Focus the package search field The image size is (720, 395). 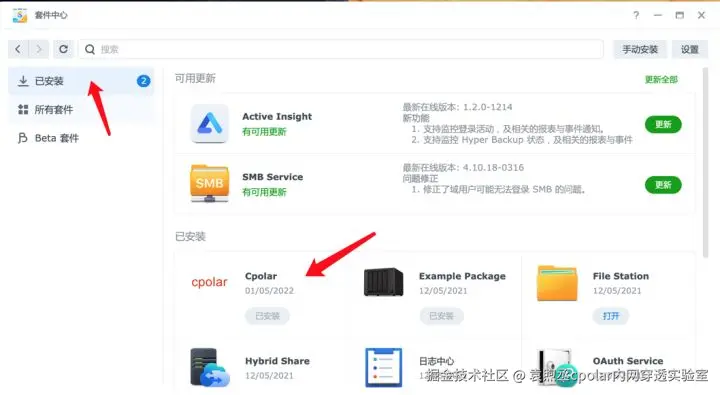[x=341, y=49]
